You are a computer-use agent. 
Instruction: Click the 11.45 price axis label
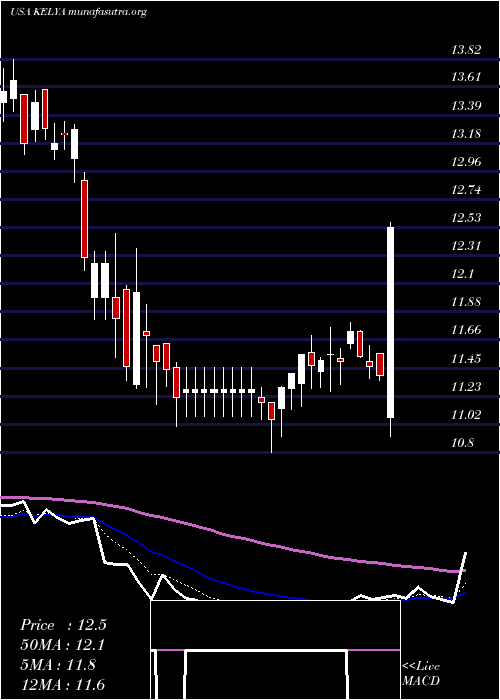coord(466,358)
